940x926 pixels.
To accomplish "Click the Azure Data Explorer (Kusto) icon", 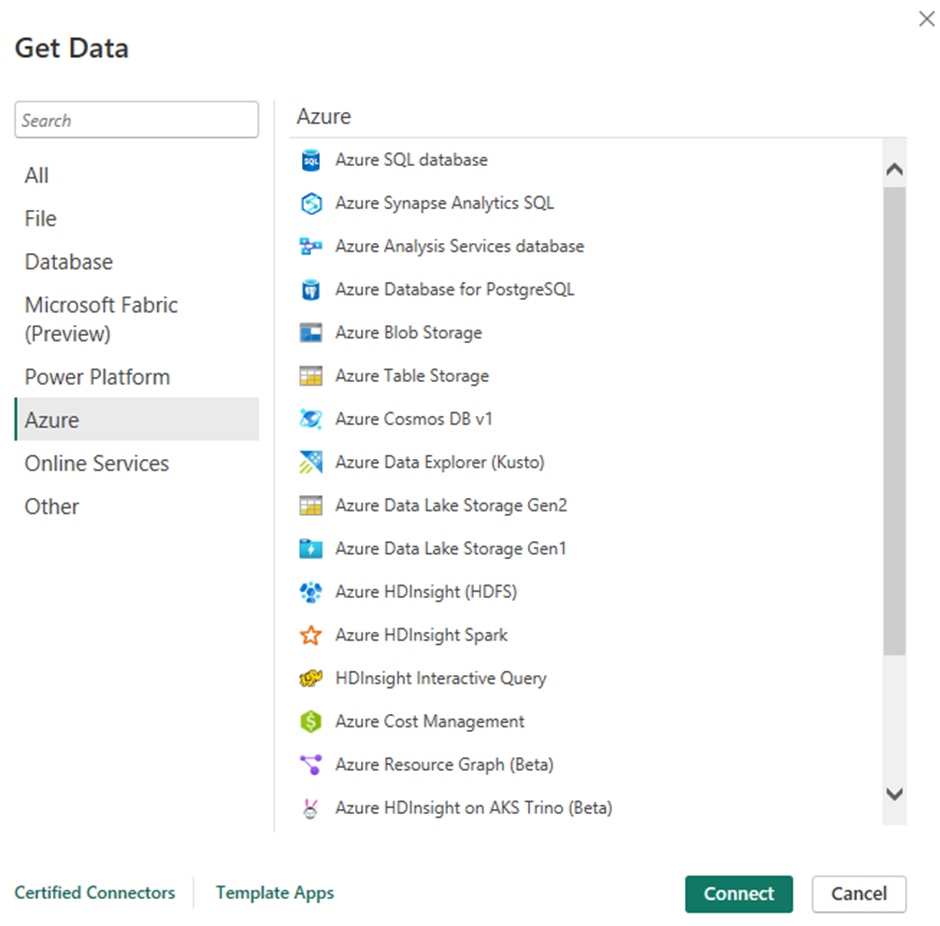I will tap(311, 463).
